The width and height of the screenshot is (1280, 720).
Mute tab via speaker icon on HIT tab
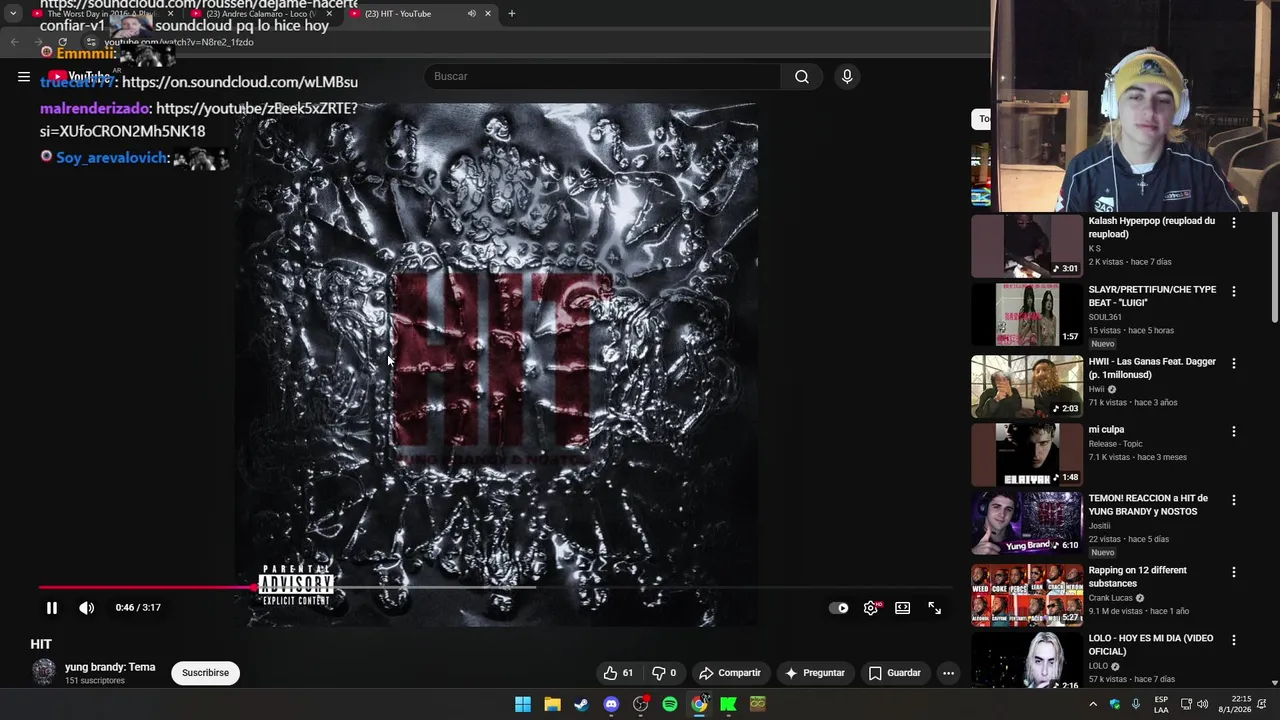click(471, 13)
